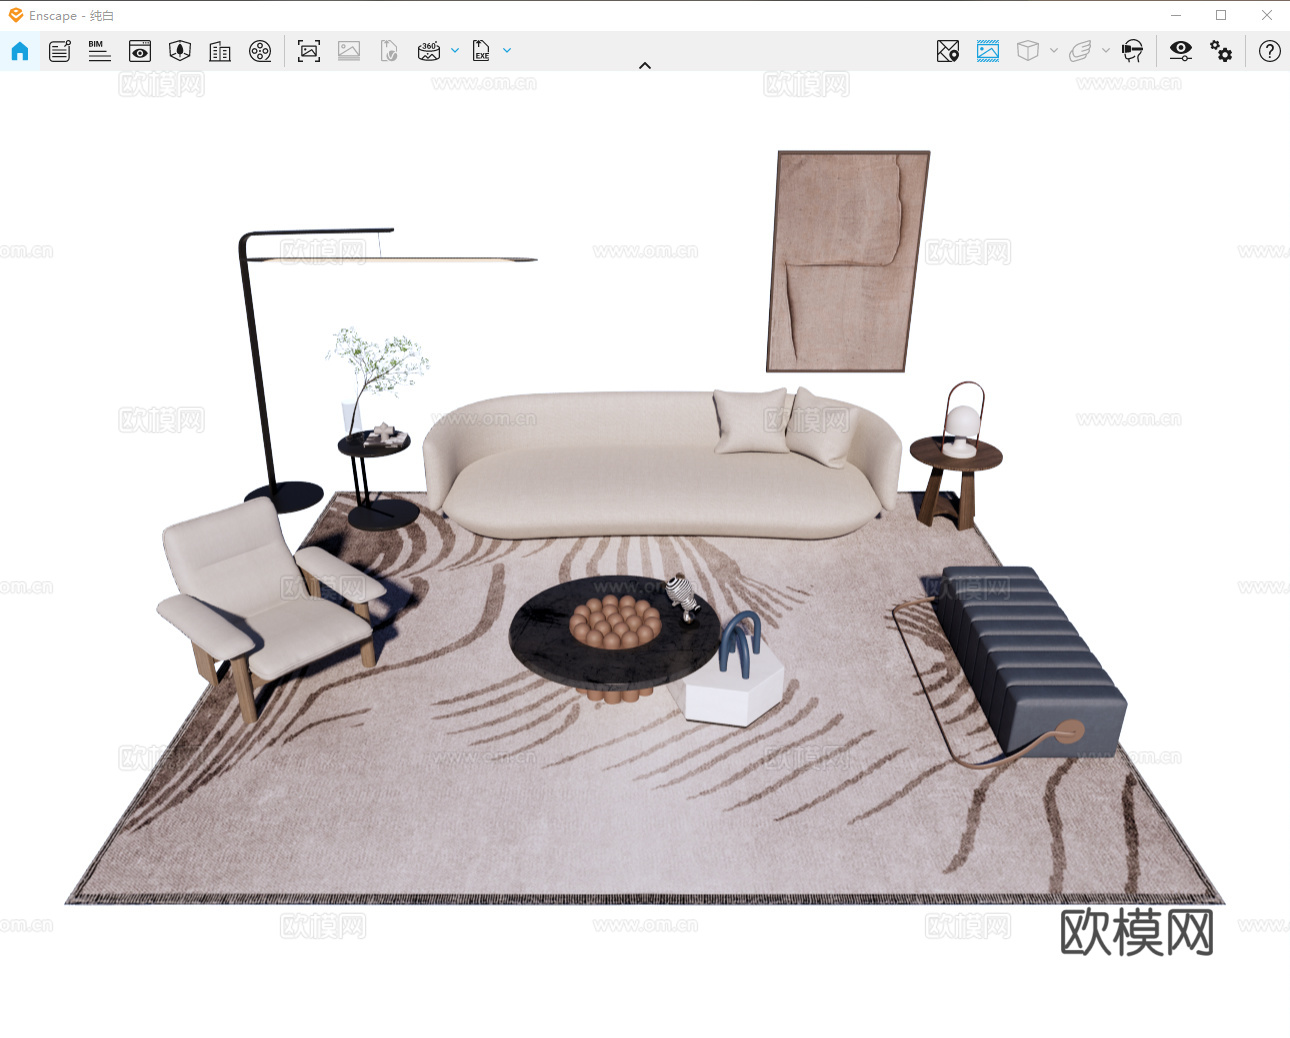The image size is (1290, 1038).
Task: Export a standalone EXE file
Action: pyautogui.click(x=481, y=51)
